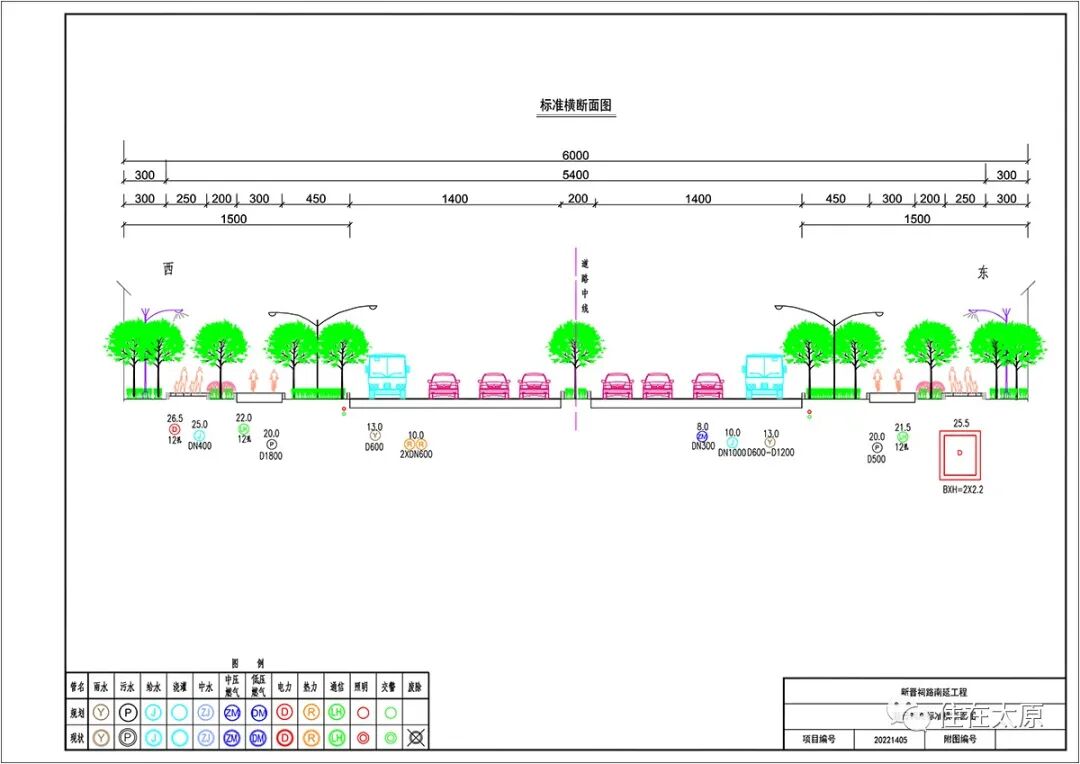Click the cyan bus on the west side

tap(387, 374)
